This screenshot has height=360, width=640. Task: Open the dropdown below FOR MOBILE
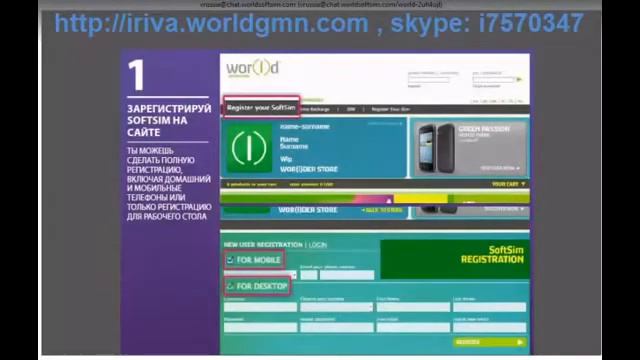(x=260, y=275)
